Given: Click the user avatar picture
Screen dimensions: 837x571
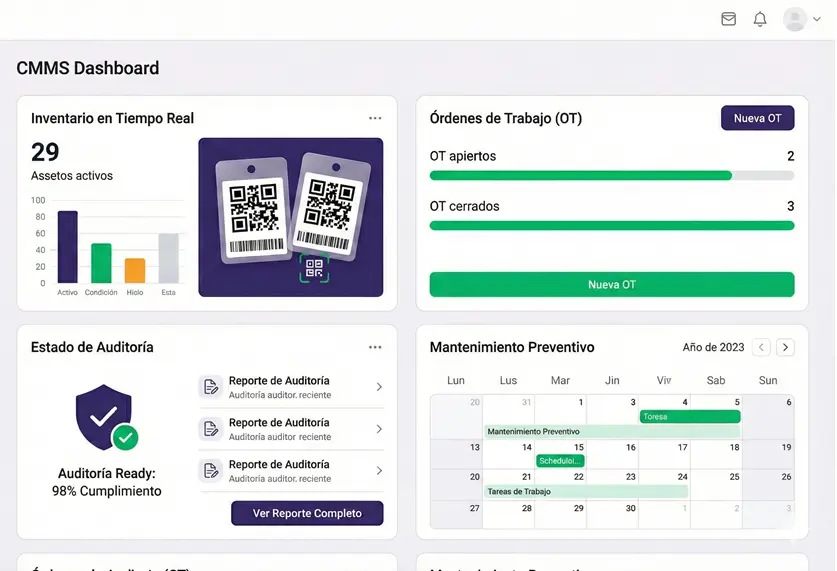Looking at the screenshot, I should pyautogui.click(x=794, y=19).
